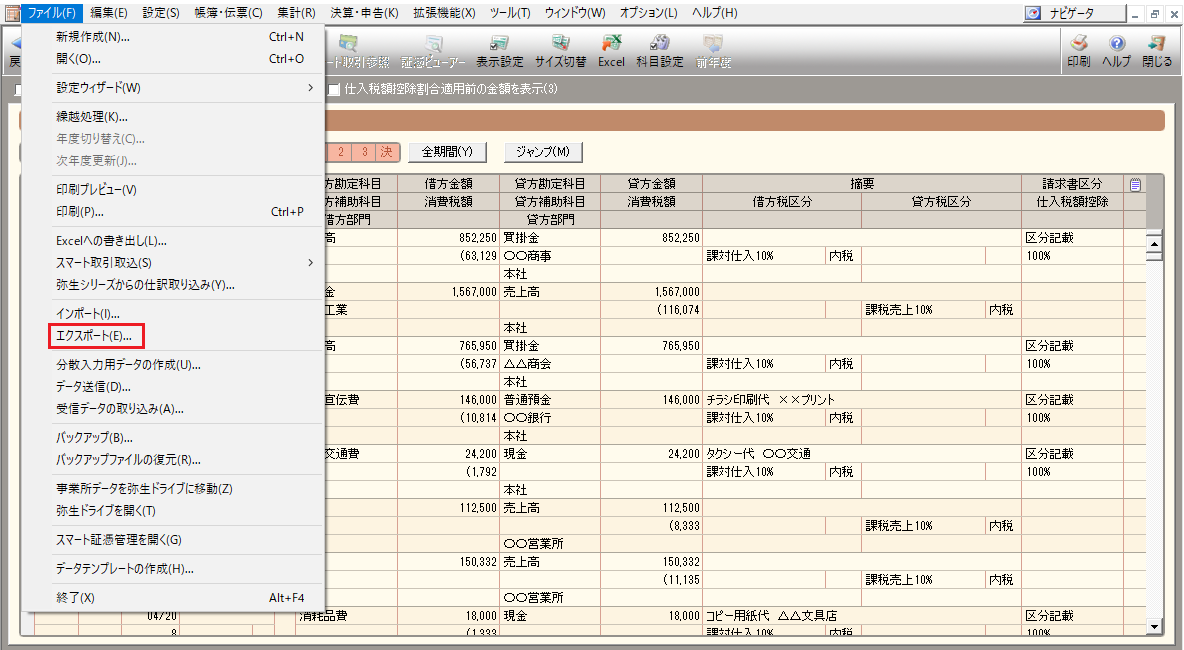Choose エクスポート(E)... from File menu

(95, 336)
